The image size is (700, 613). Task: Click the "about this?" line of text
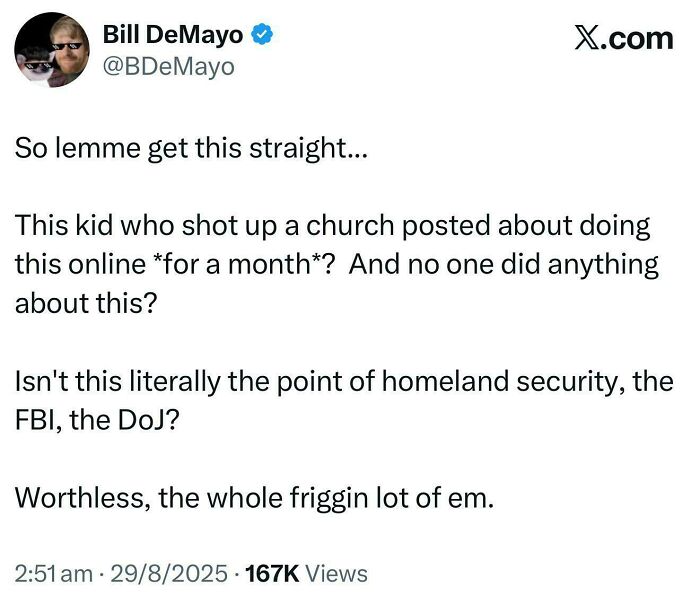coord(86,303)
